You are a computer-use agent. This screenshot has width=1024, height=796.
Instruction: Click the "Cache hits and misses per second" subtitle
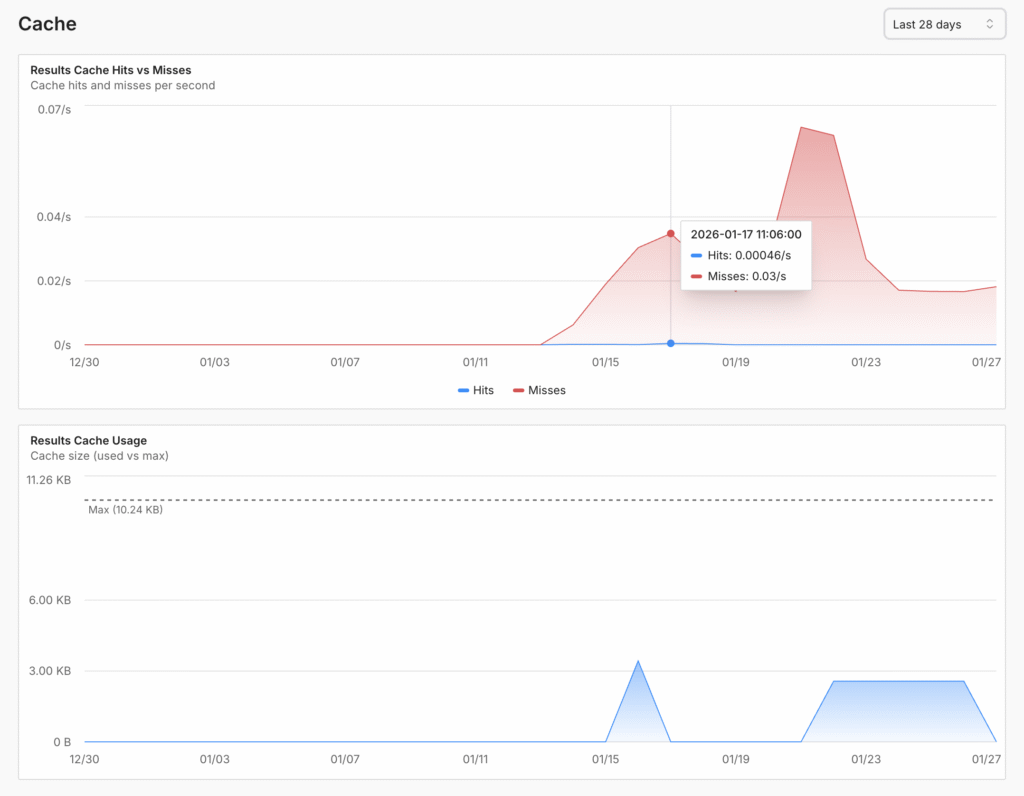[x=122, y=86]
